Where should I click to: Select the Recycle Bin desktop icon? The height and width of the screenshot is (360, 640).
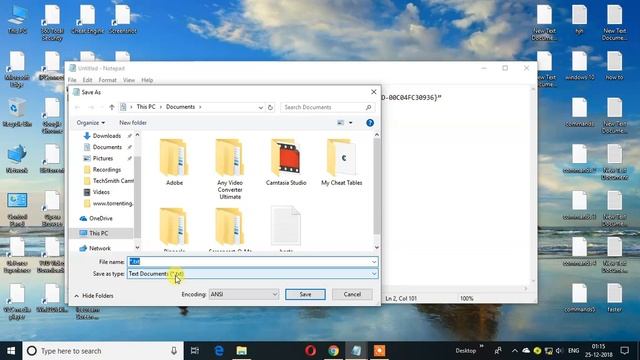[17, 113]
